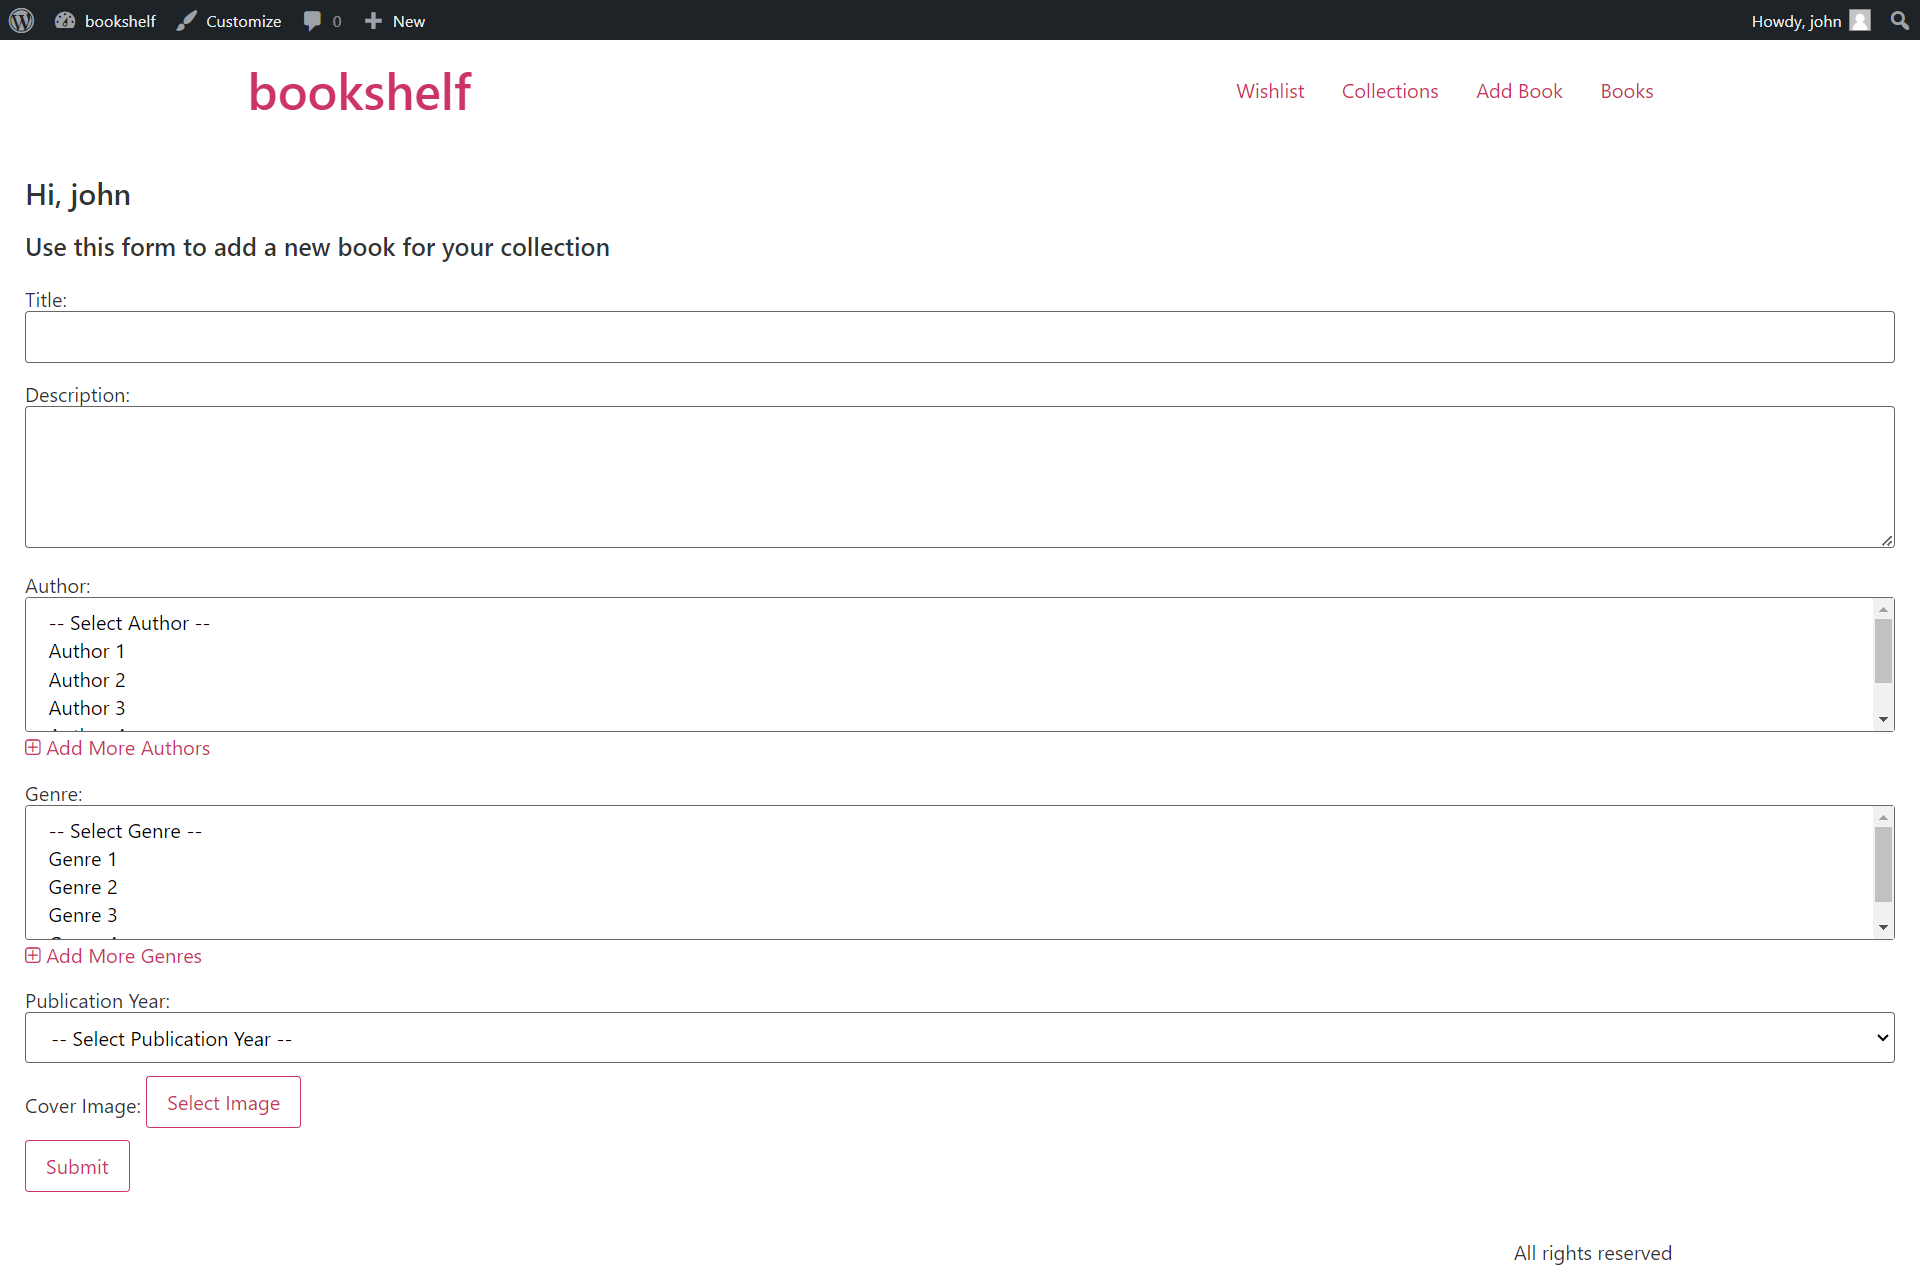Choose -- Select Genre -- option
Viewport: 1920px width, 1287px height.
[x=125, y=830]
